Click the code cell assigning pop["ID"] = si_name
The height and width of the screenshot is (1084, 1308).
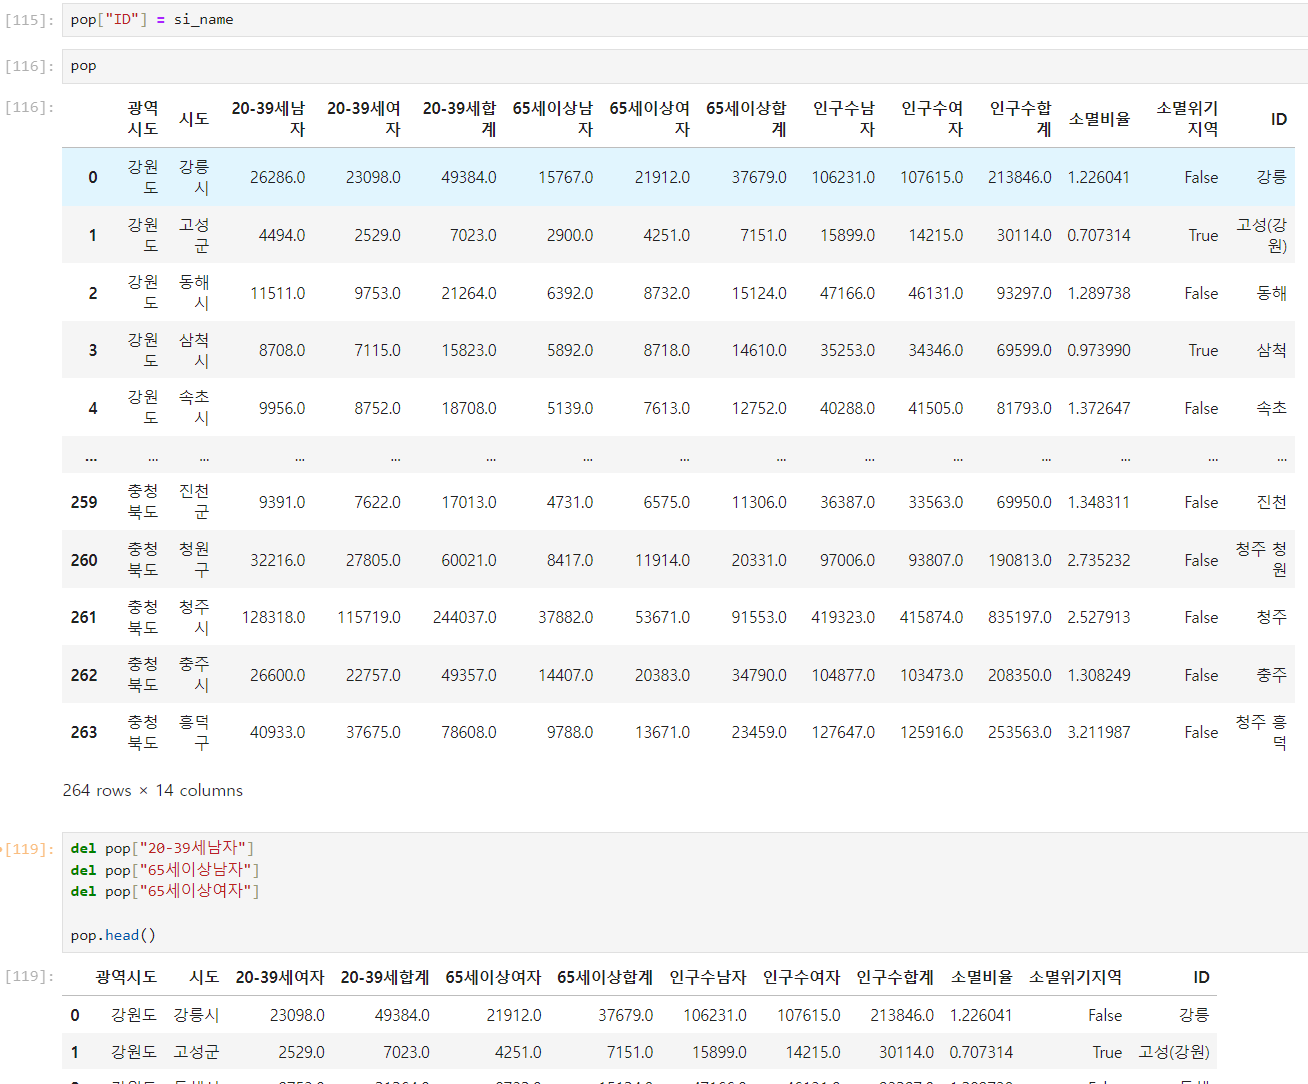[x=684, y=20]
